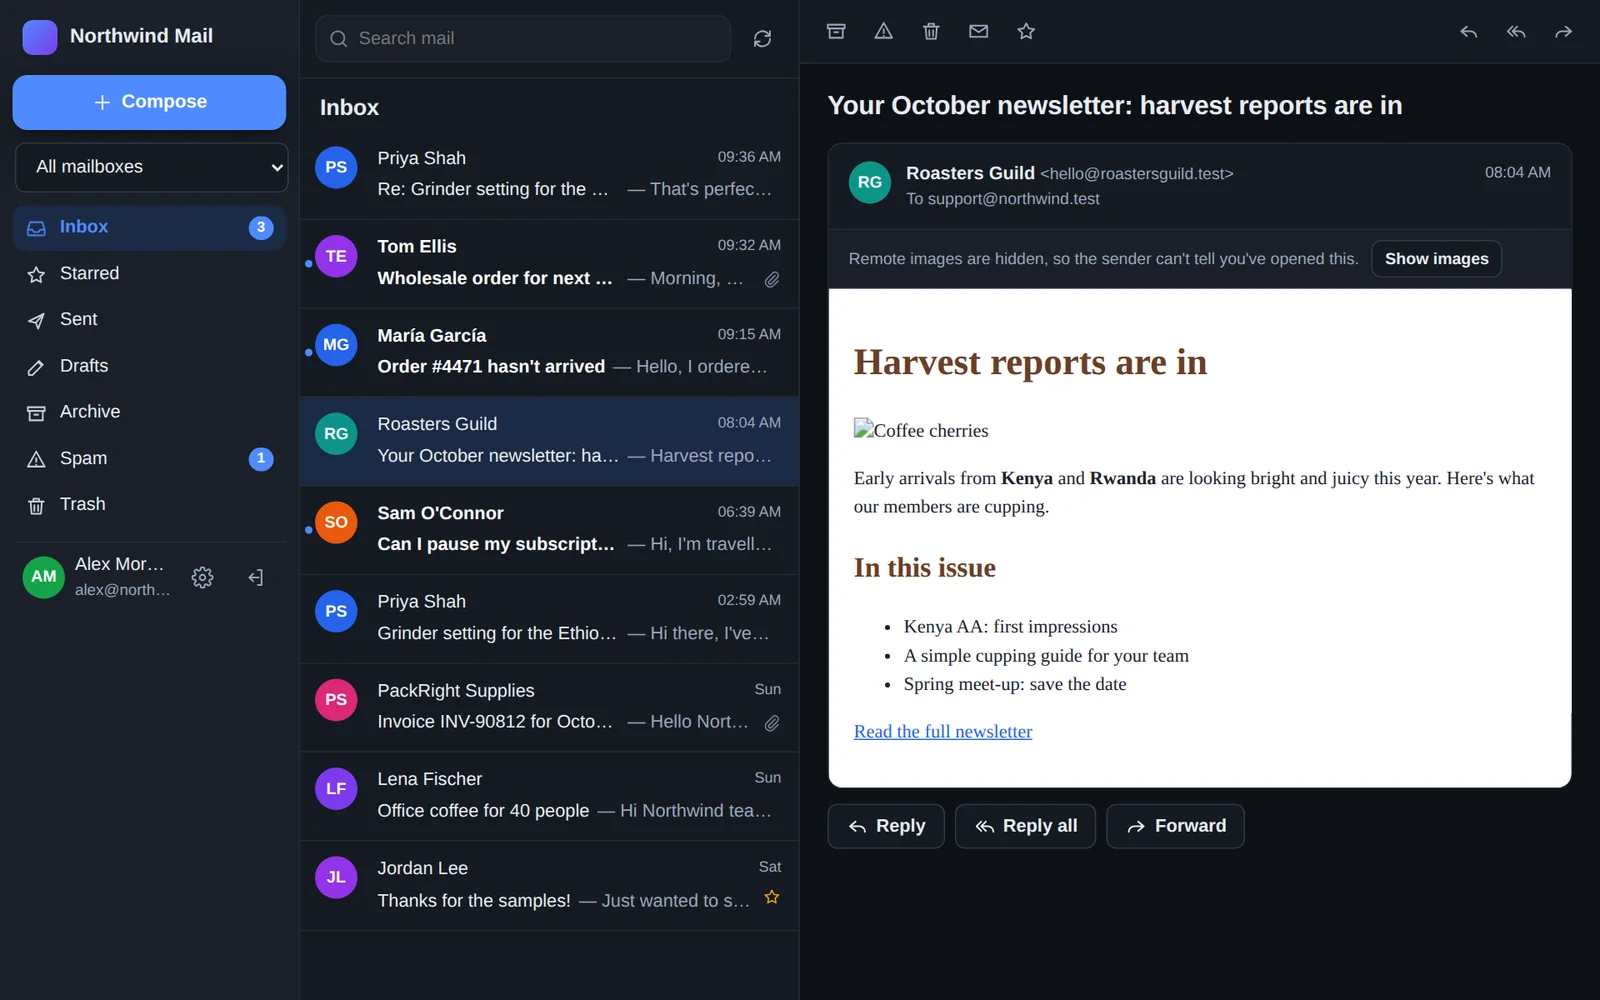Viewport: 1600px width, 1000px height.
Task: Follow the Read the full newsletter link
Action: pos(943,732)
